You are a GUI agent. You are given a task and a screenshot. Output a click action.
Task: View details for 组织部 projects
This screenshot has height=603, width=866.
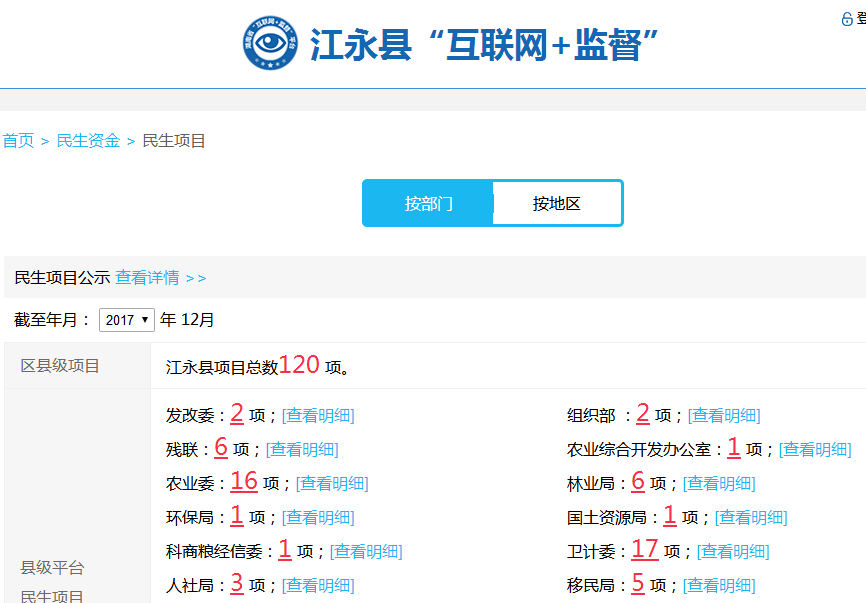point(724,416)
